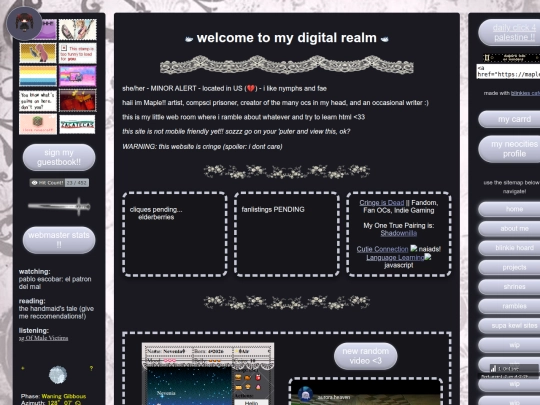
Task: Follow the Language Learning link
Action: click(x=395, y=257)
